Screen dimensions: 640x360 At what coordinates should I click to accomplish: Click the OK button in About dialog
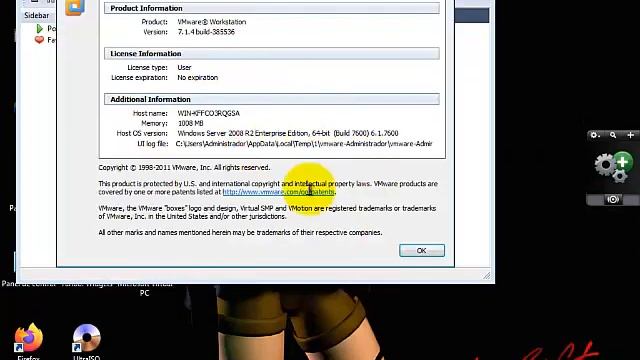pos(422,250)
